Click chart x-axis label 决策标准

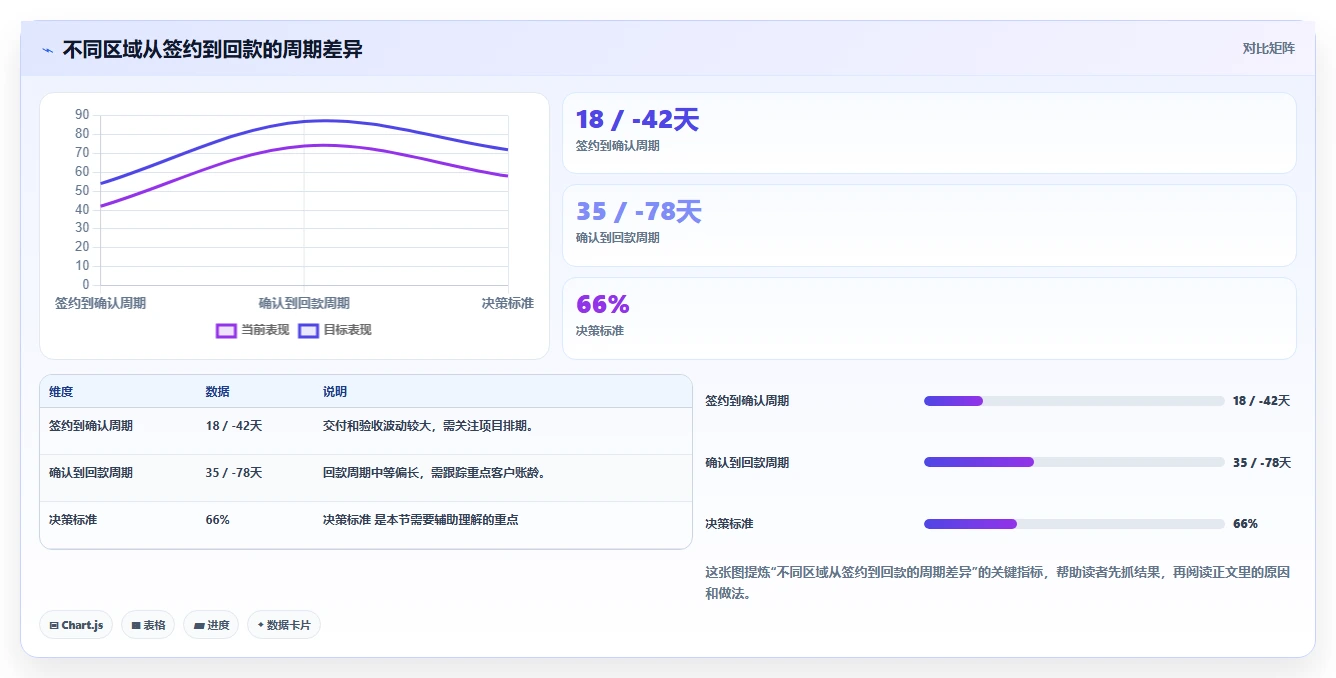coord(508,303)
